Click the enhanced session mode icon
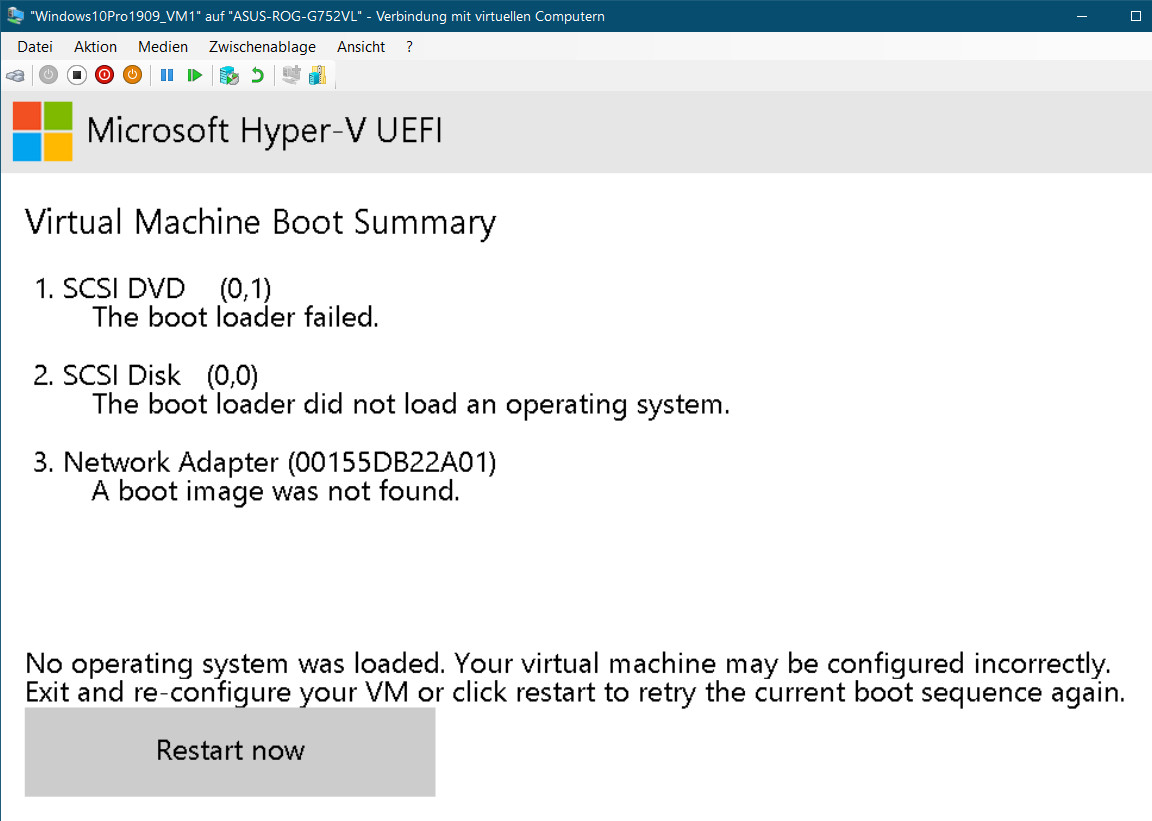The height and width of the screenshot is (821, 1152). point(292,75)
